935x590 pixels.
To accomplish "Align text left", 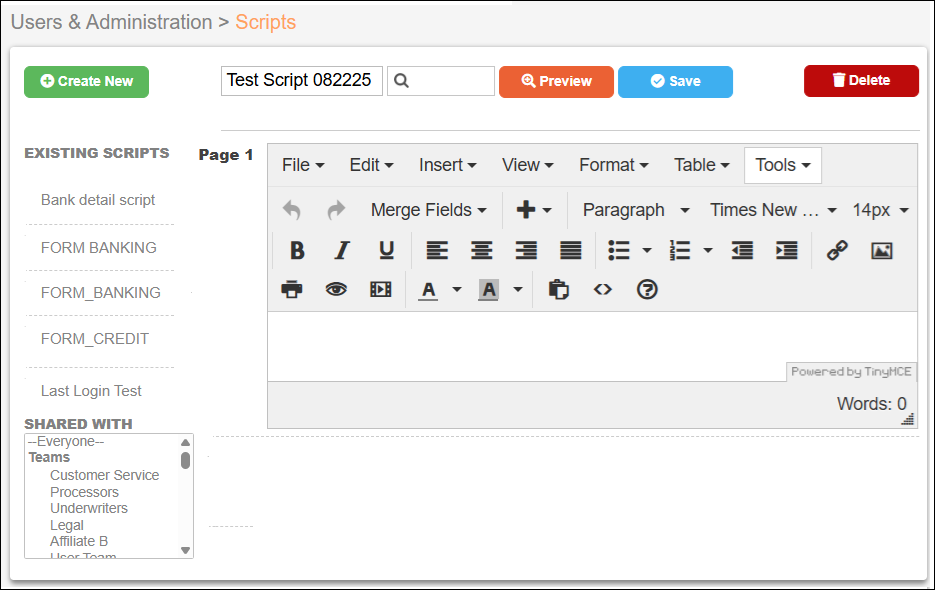I will point(437,251).
